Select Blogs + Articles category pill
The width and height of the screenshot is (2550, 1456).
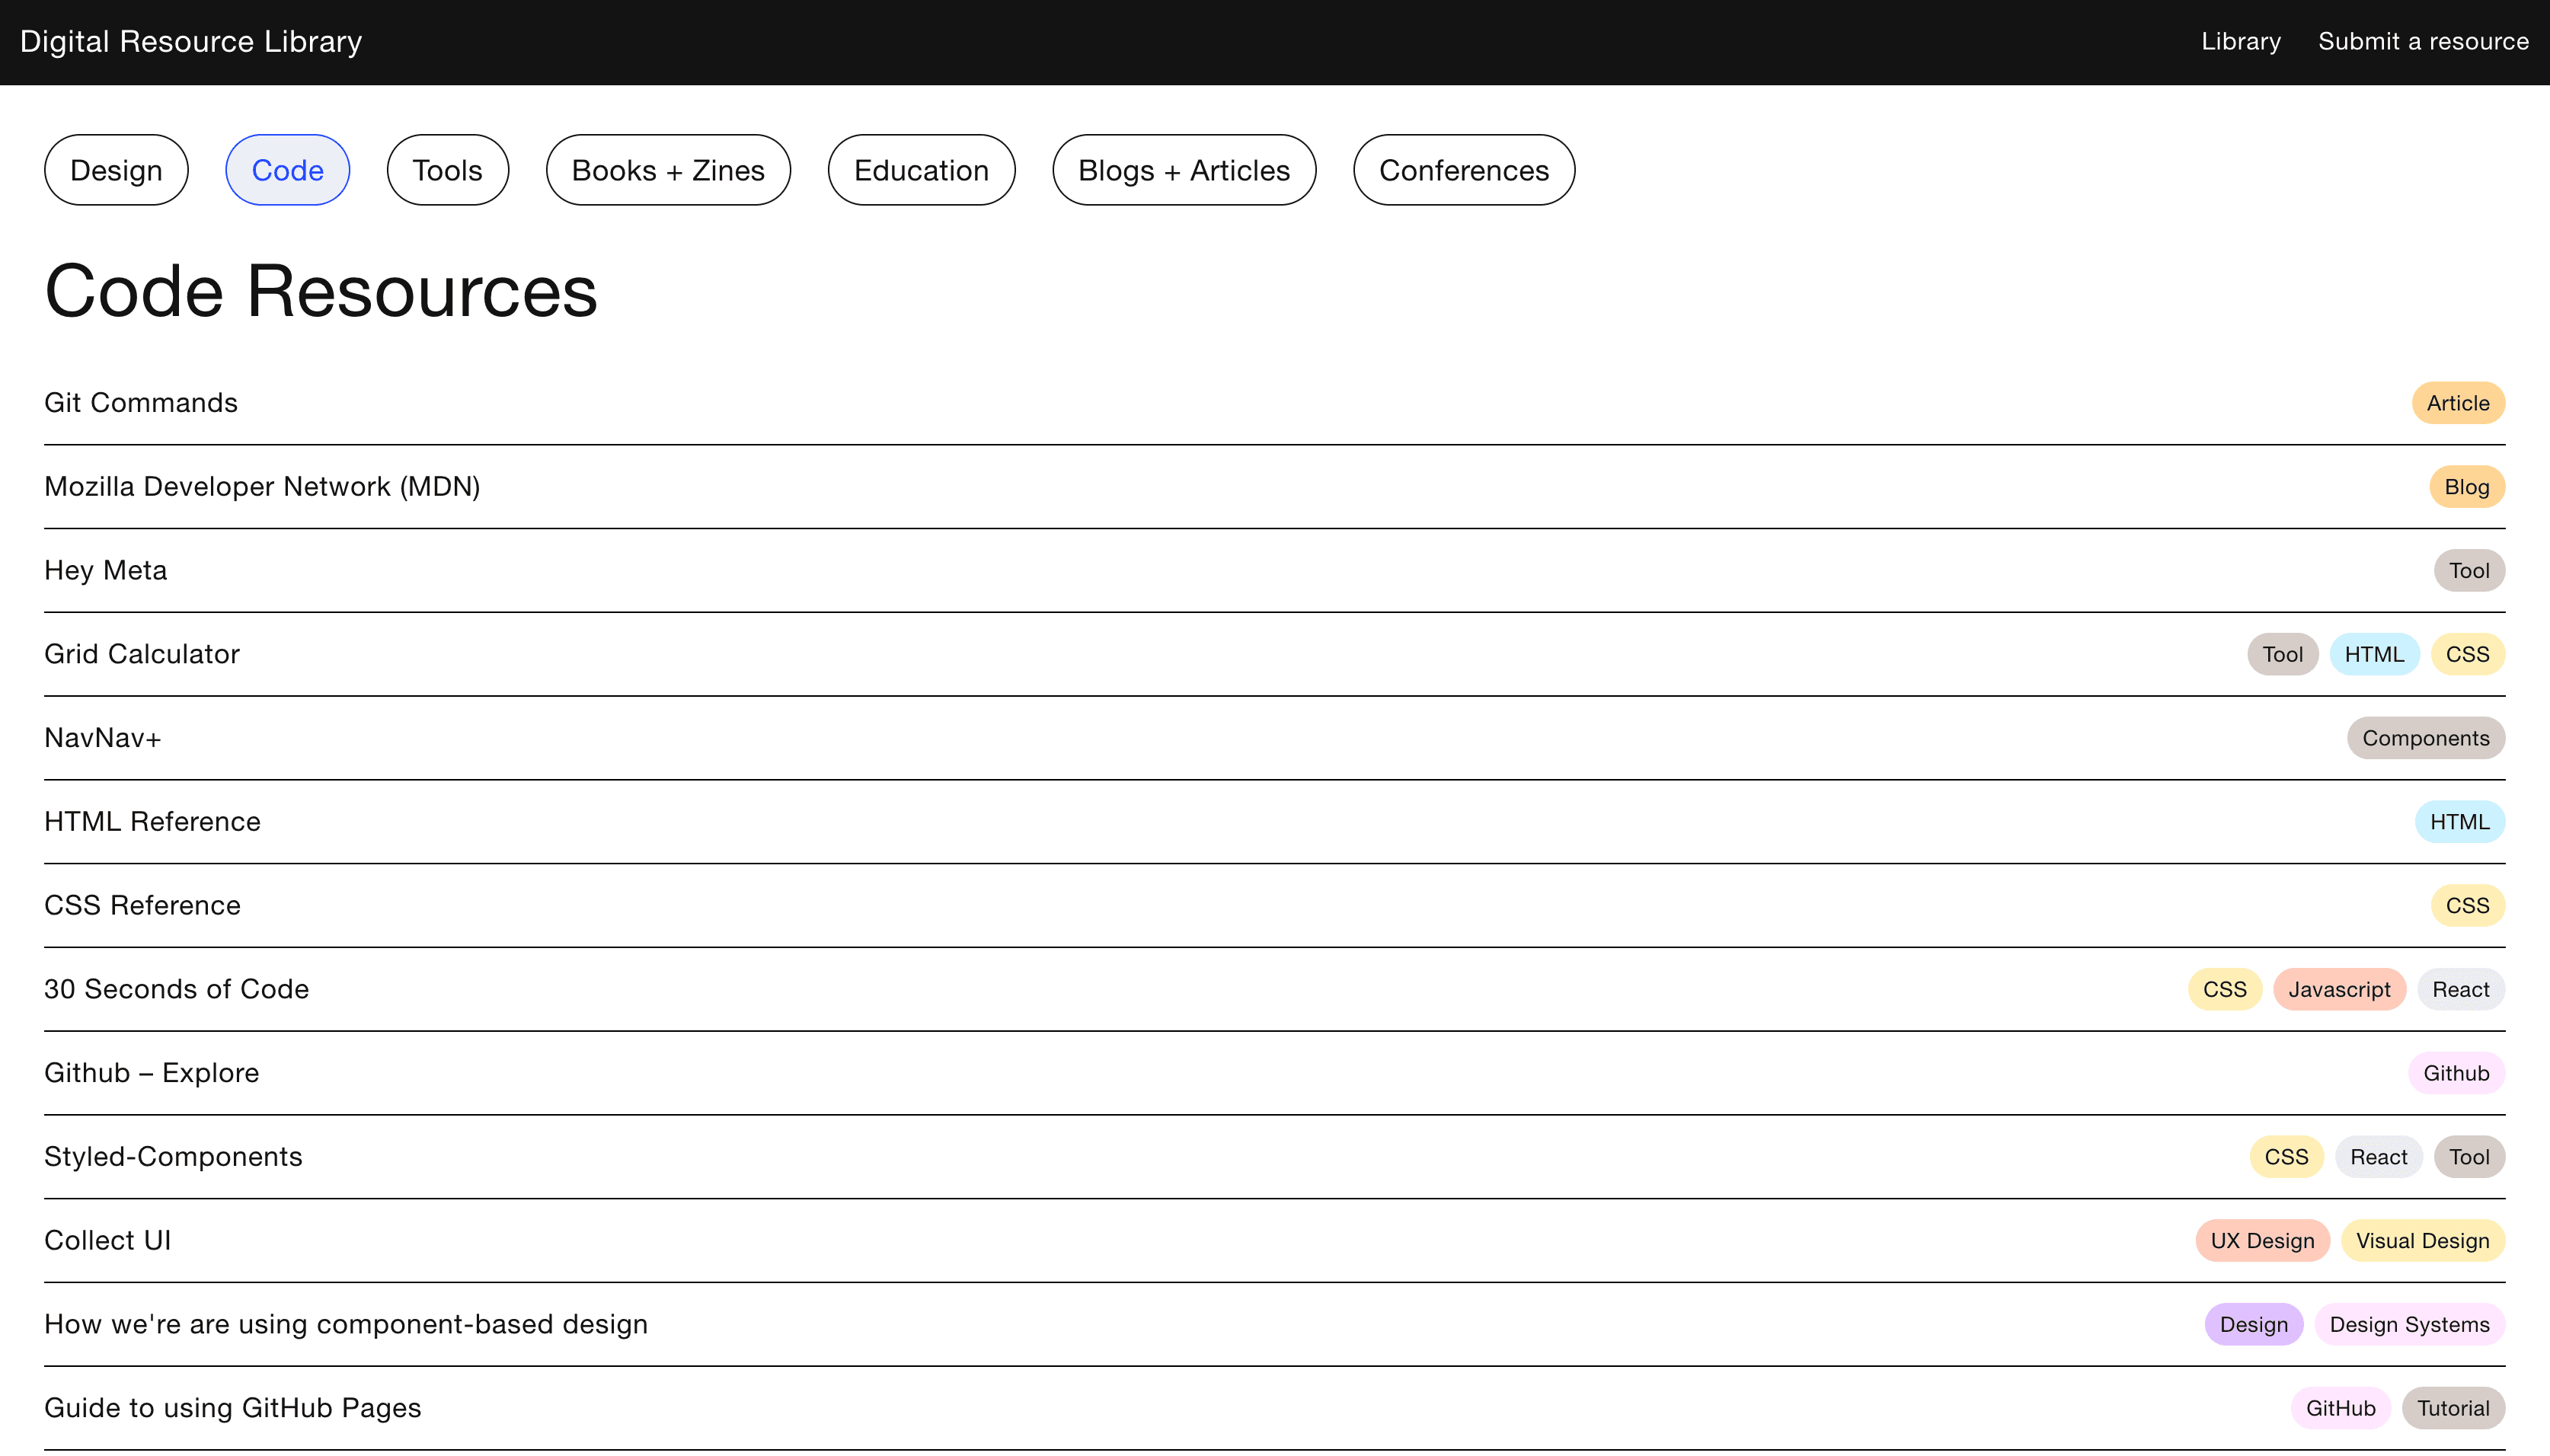click(x=1183, y=170)
